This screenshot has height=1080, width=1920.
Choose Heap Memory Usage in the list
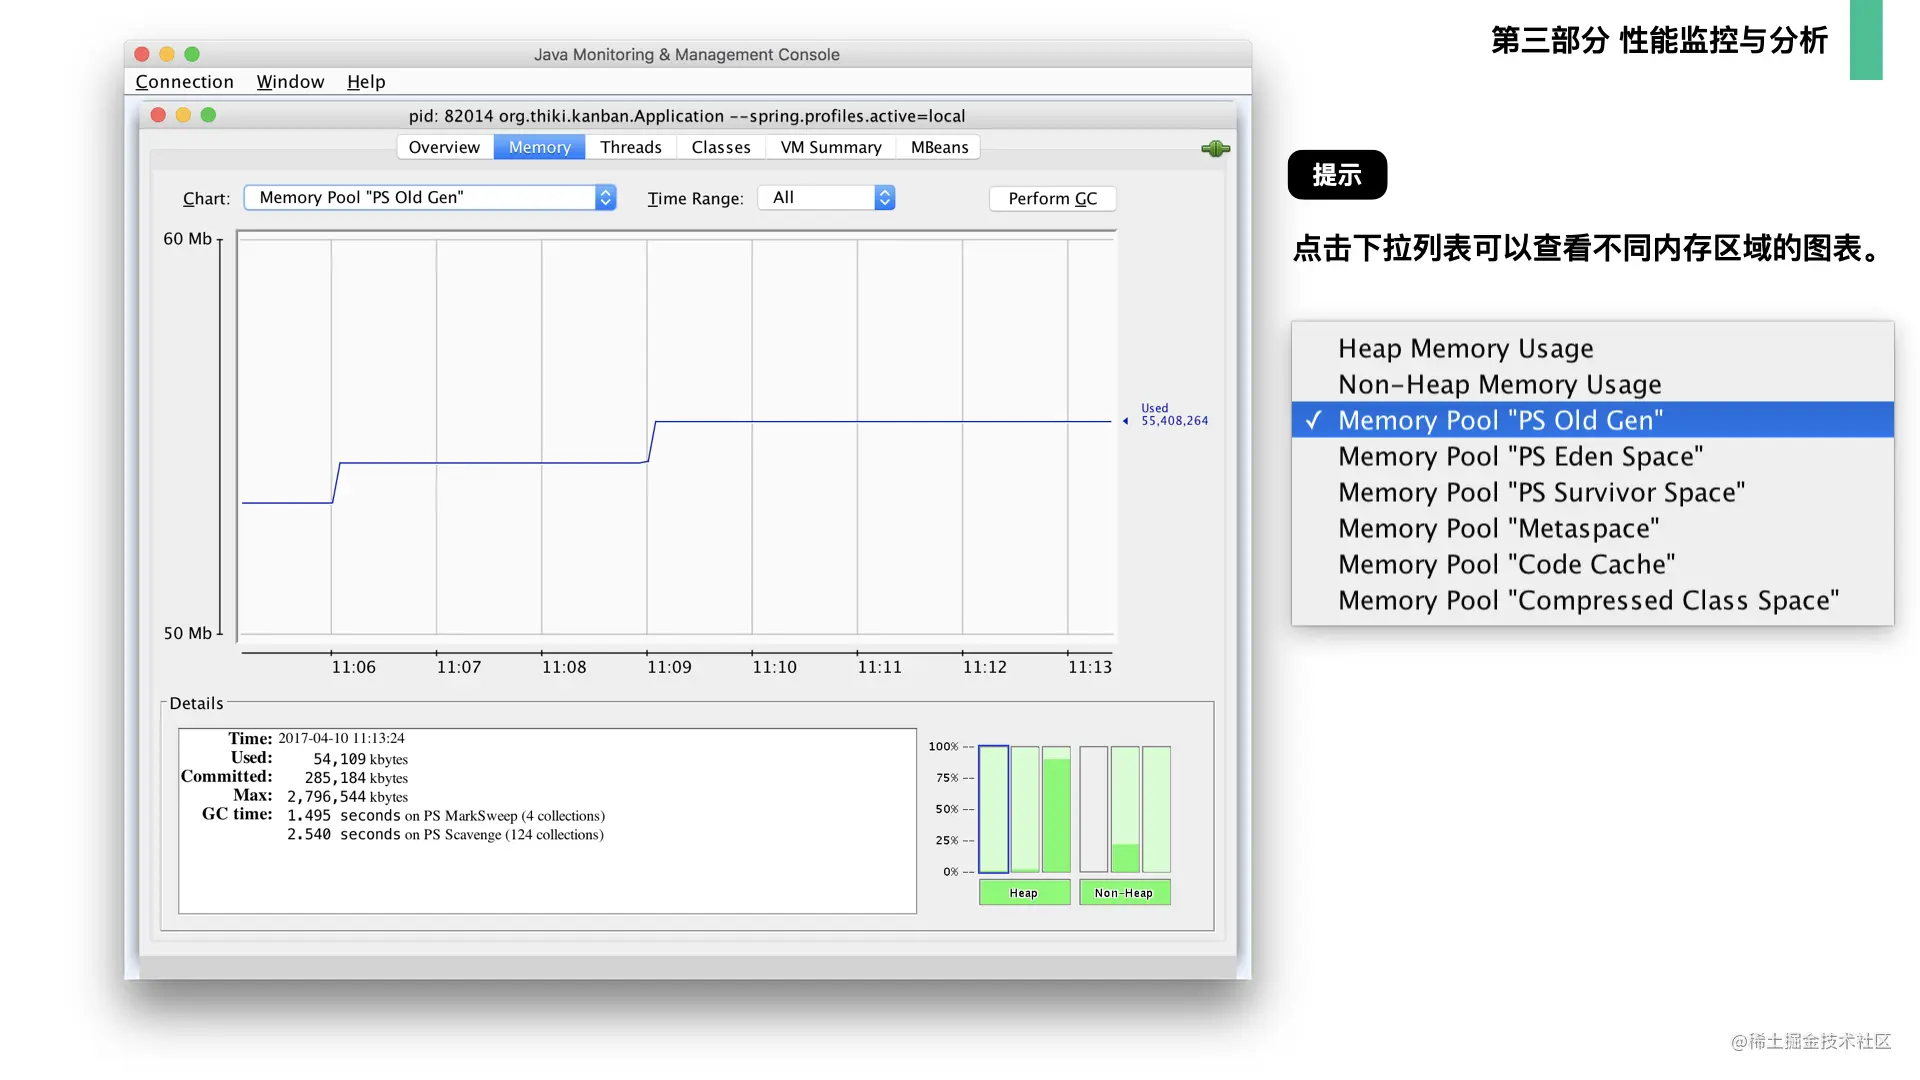tap(1592, 348)
